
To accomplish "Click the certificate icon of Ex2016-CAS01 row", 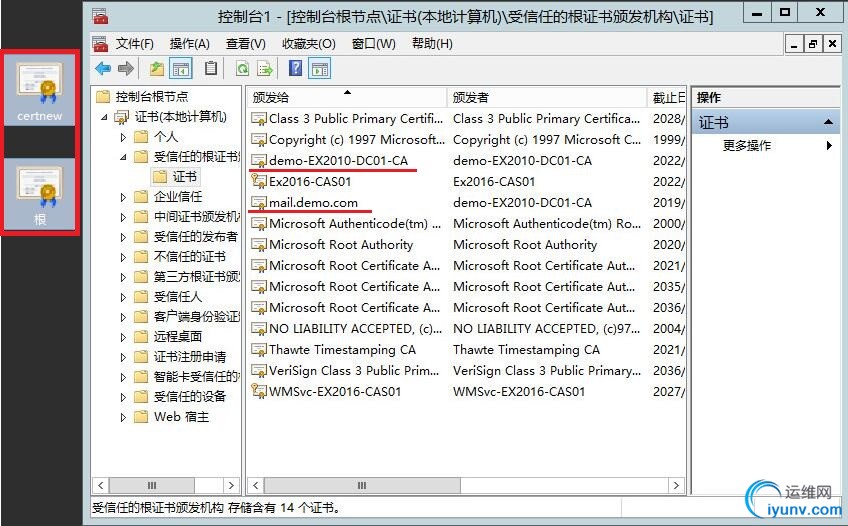I will pyautogui.click(x=259, y=182).
